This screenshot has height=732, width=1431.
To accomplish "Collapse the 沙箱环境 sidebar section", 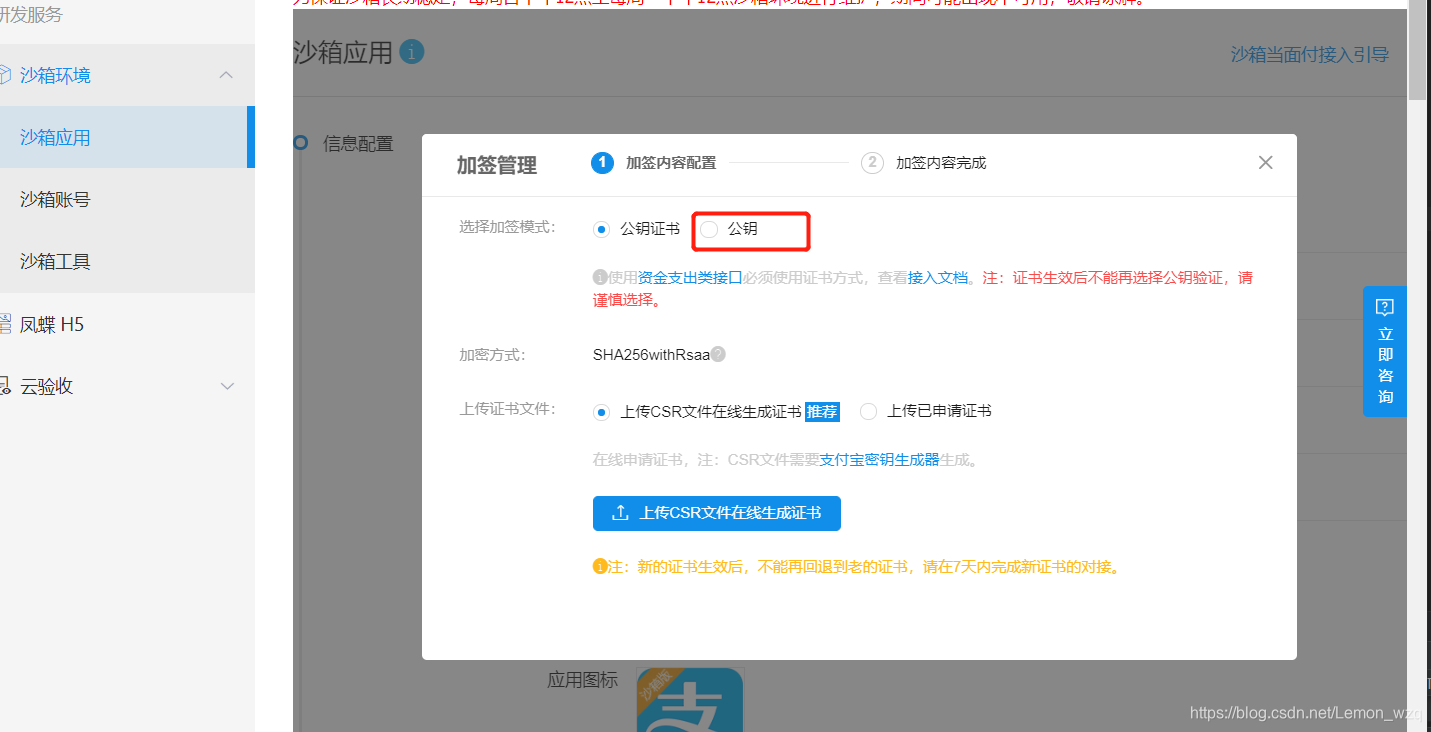I will pos(227,75).
